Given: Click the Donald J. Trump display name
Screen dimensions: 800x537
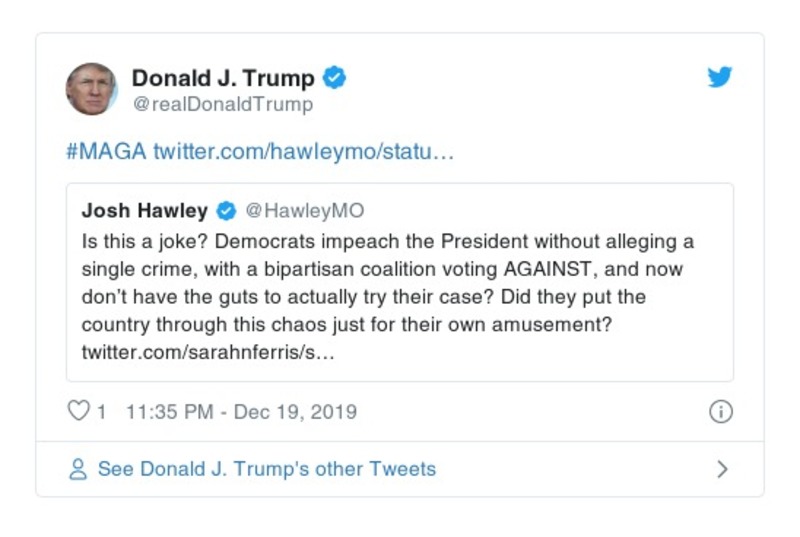Looking at the screenshot, I should pyautogui.click(x=222, y=78).
